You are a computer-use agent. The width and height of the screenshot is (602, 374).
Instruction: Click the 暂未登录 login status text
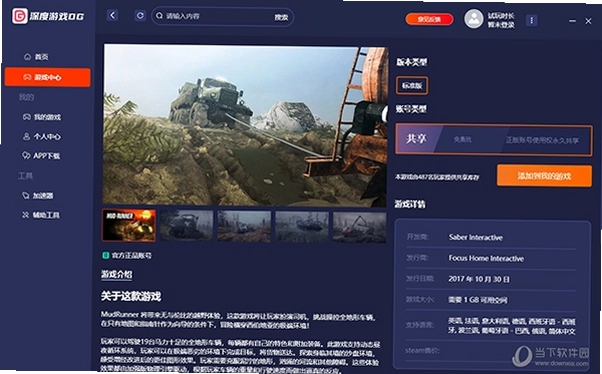501,25
